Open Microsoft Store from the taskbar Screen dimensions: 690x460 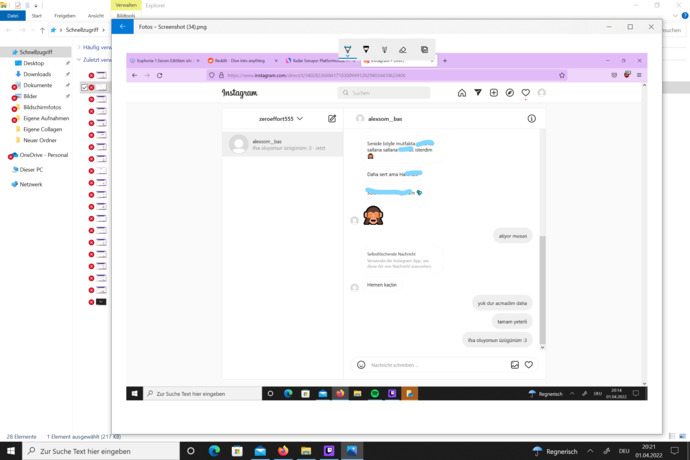click(x=237, y=451)
